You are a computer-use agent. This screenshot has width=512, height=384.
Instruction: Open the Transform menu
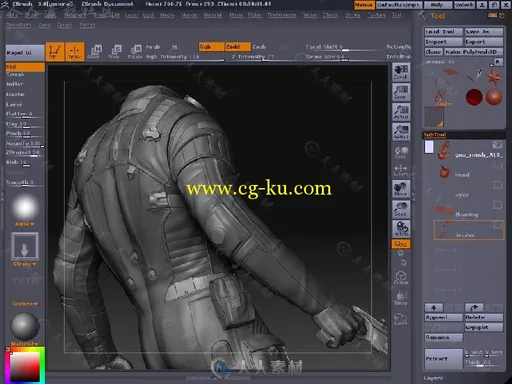point(18,25)
